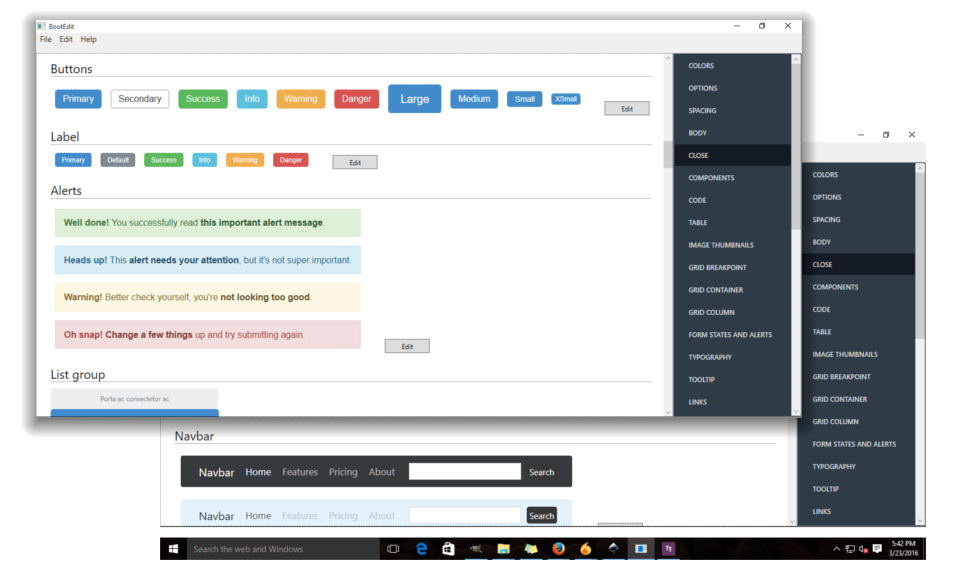Launch Firefox from taskbar
The height and width of the screenshot is (586, 970).
point(558,549)
